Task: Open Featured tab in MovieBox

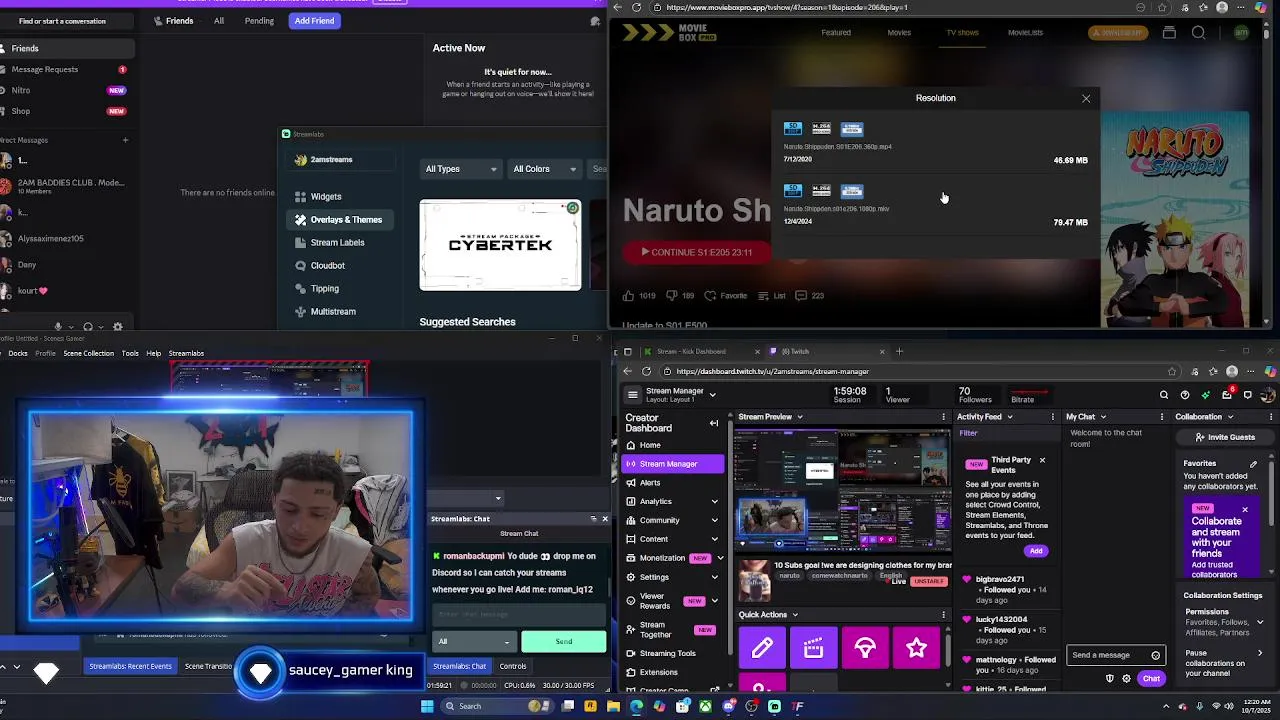Action: point(836,33)
